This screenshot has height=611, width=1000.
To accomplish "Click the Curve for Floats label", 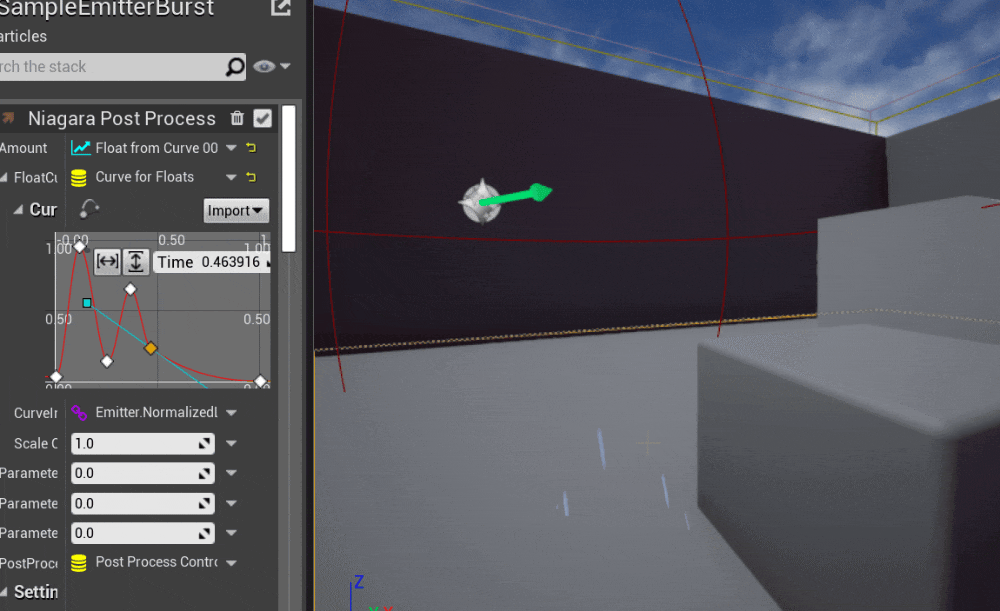I will pyautogui.click(x=144, y=177).
